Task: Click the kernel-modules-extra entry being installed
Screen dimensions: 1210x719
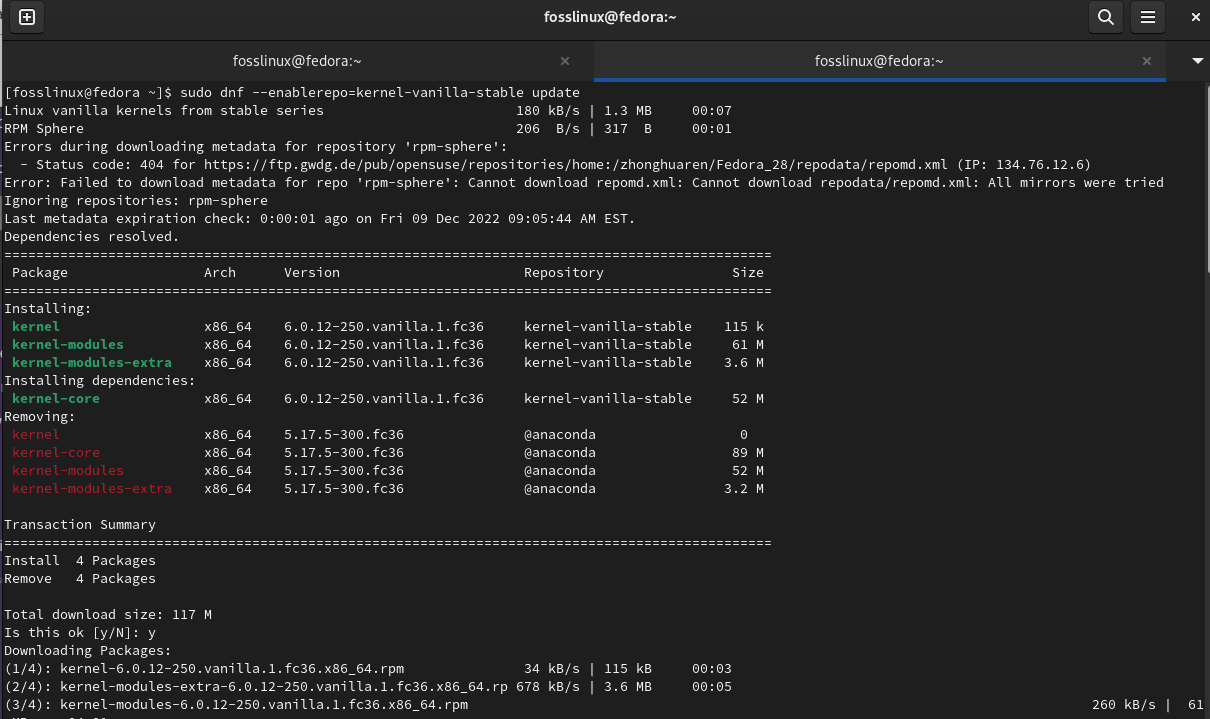Action: tap(92, 362)
